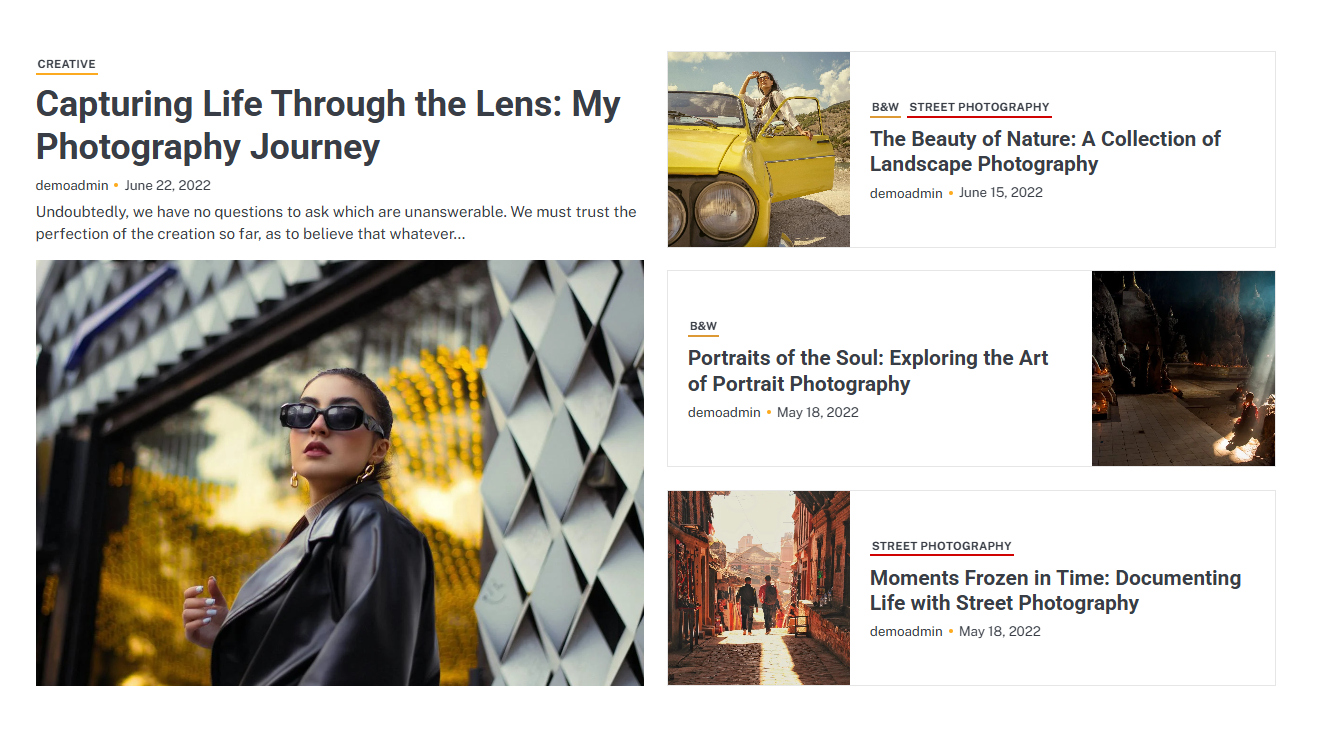Open 'Moments Frozen in Time' article title
The image size is (1319, 734).
[x=1055, y=590]
